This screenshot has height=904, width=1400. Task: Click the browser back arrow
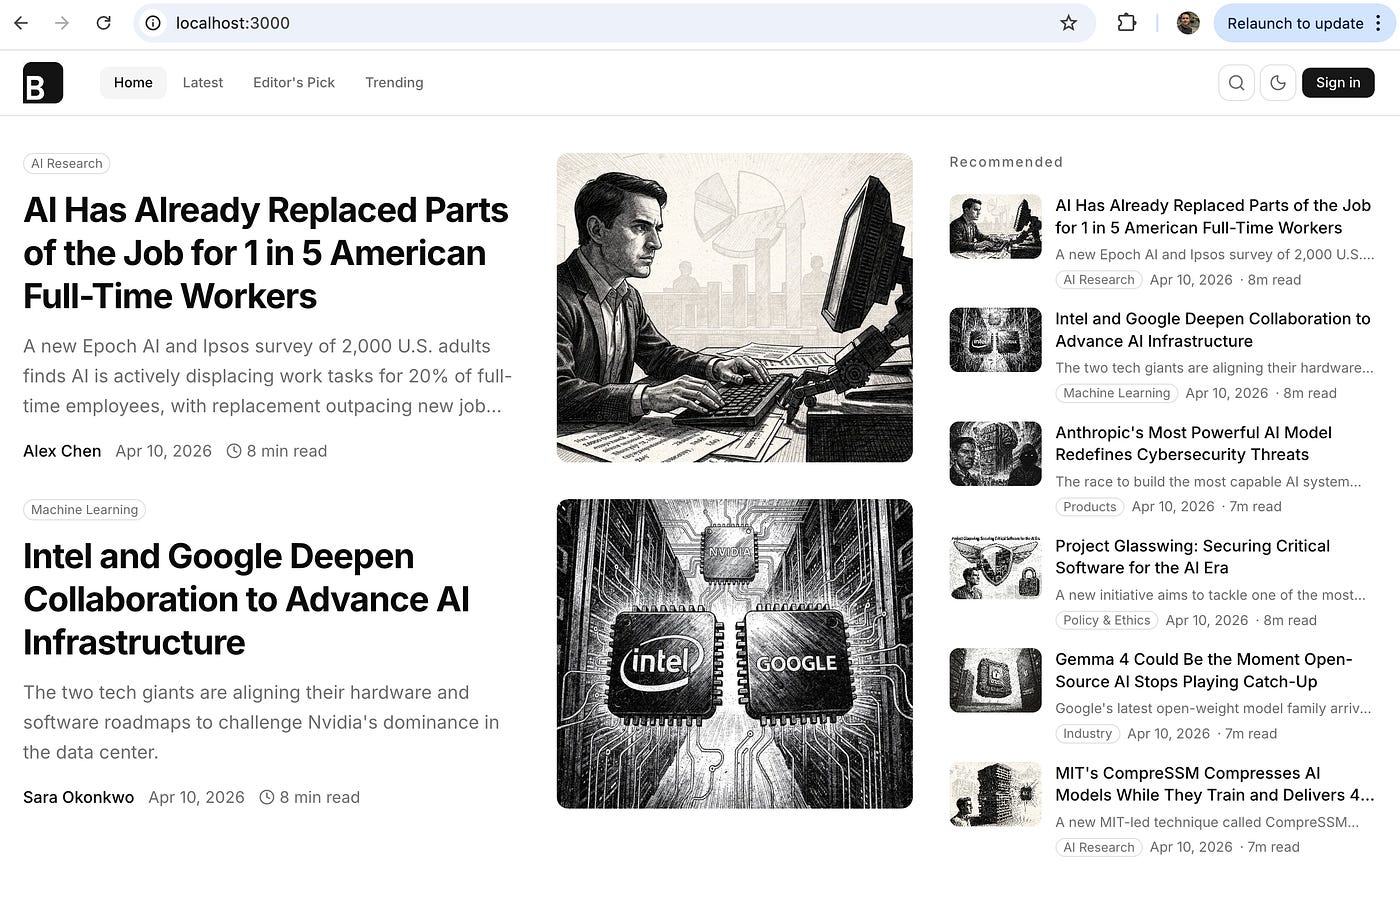coord(21,23)
